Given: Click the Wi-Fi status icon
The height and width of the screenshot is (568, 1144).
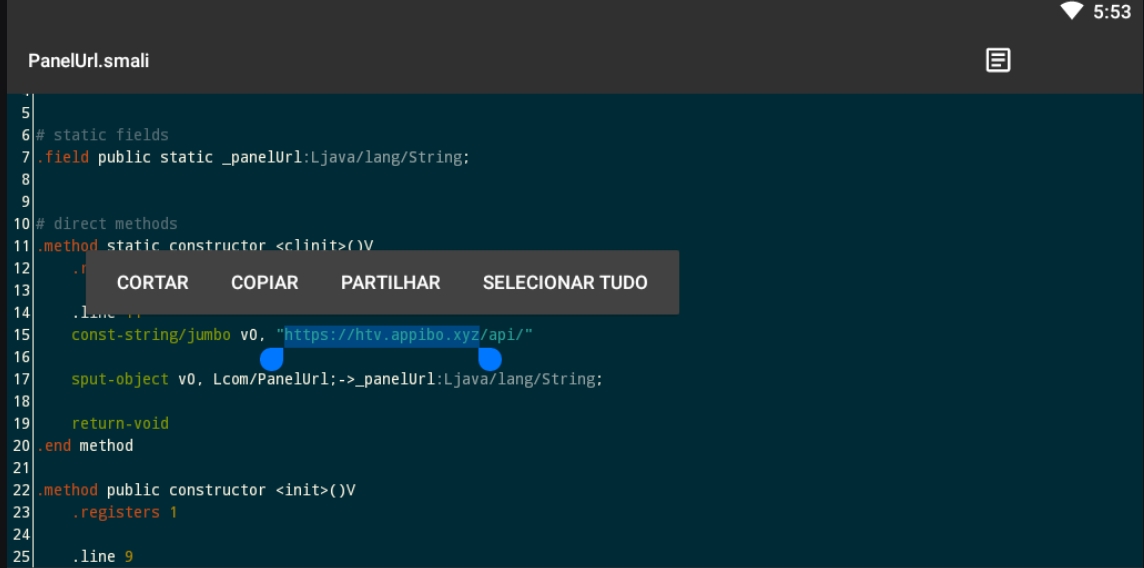Looking at the screenshot, I should tap(1072, 12).
